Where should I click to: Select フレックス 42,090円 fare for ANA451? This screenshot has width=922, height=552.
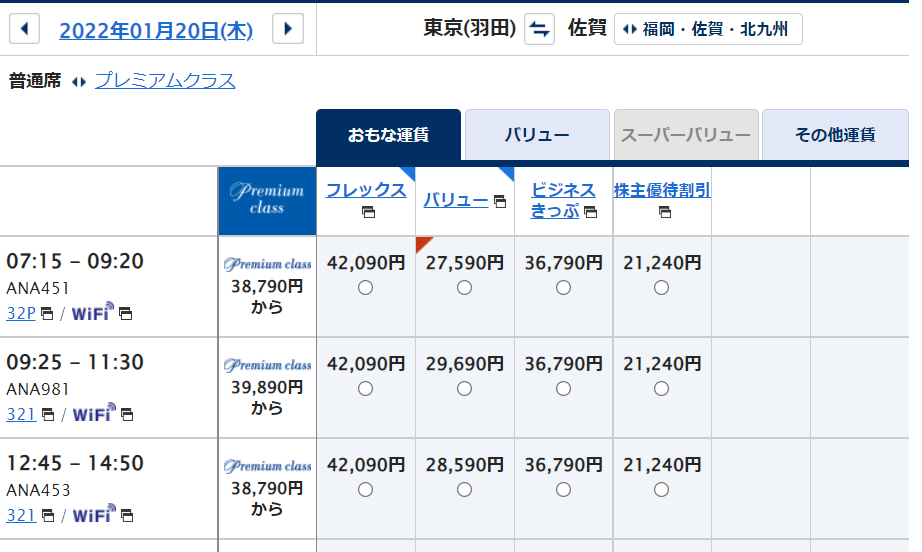point(365,287)
